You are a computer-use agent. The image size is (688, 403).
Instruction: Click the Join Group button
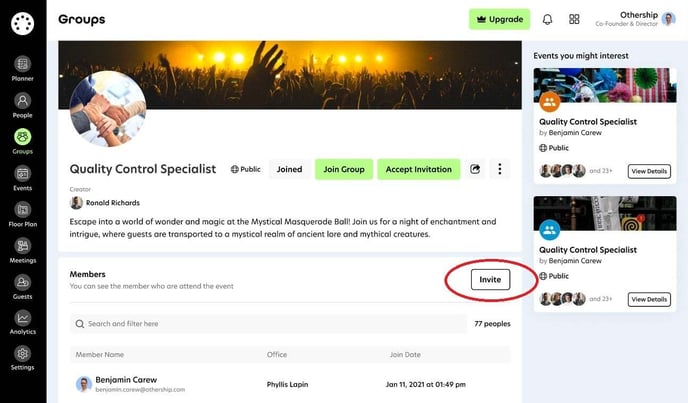[x=344, y=169]
